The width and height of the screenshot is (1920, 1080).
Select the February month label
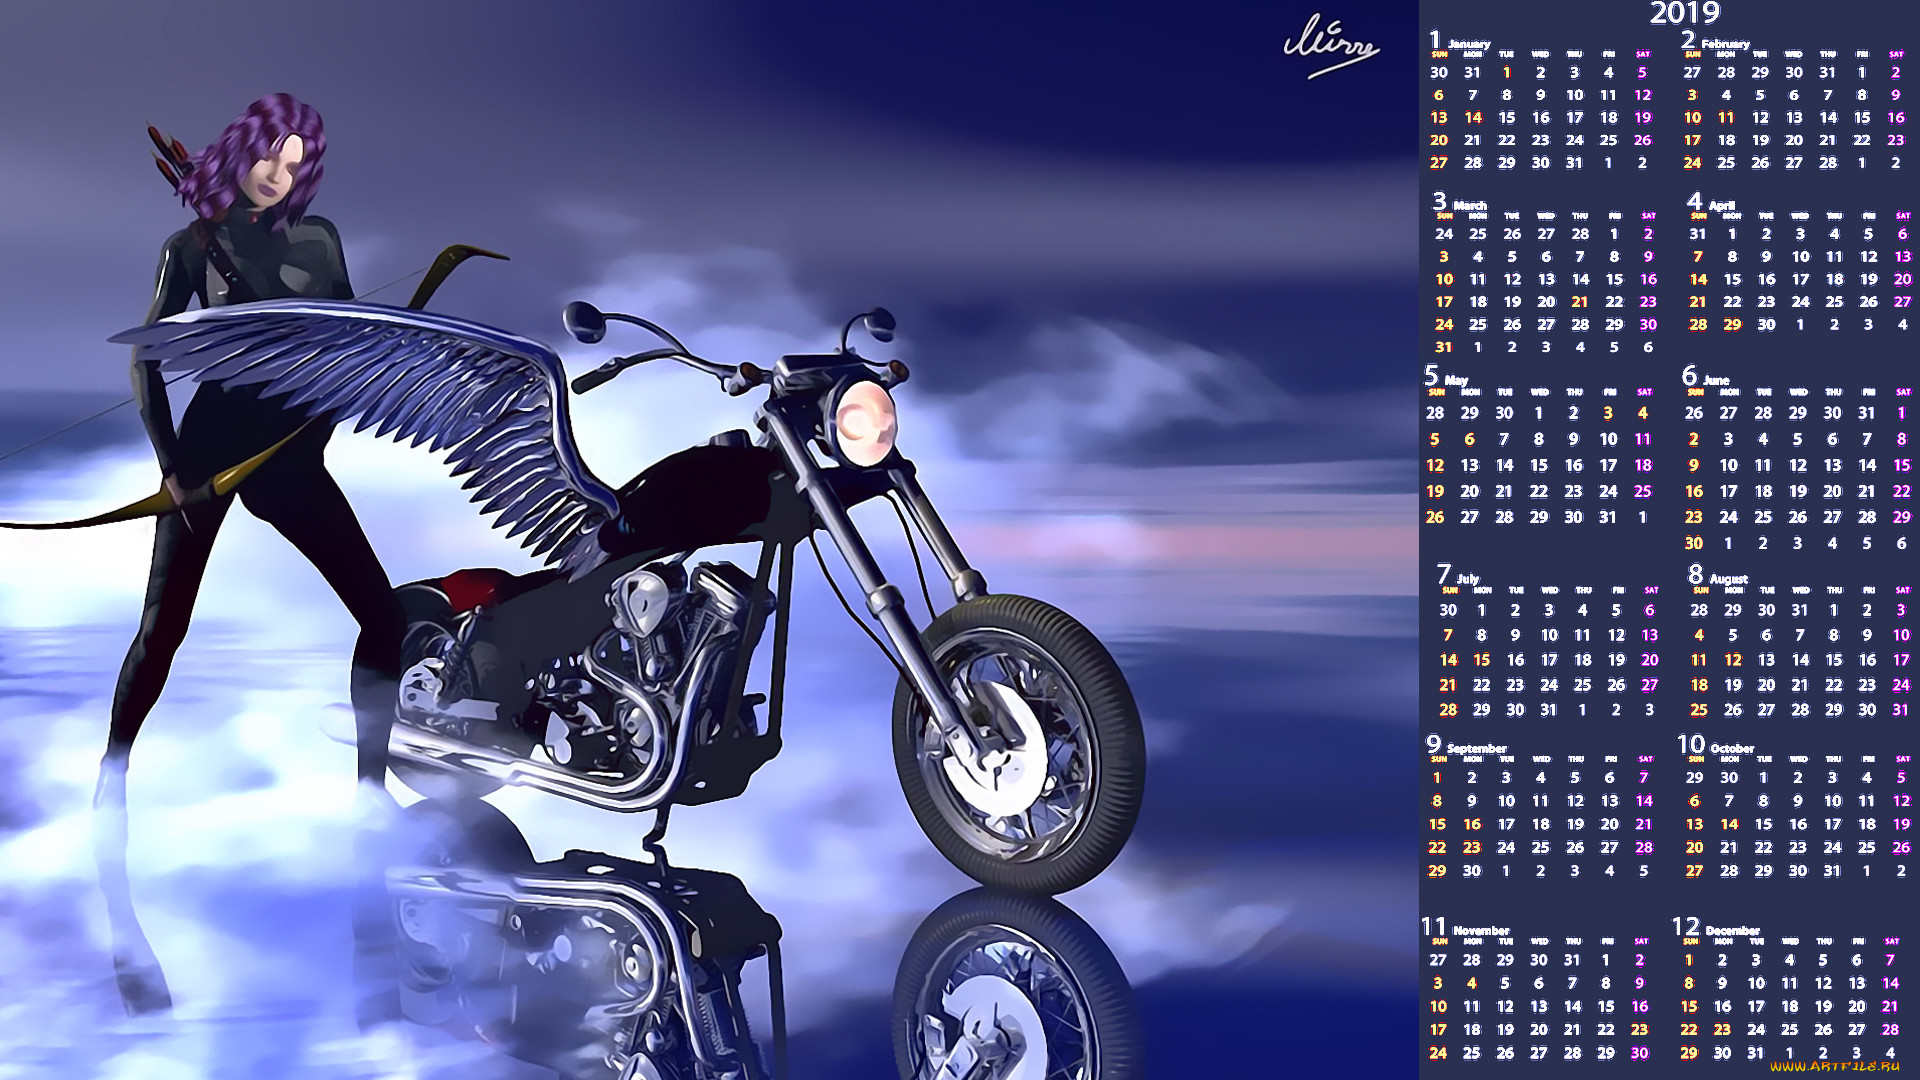(x=1725, y=44)
